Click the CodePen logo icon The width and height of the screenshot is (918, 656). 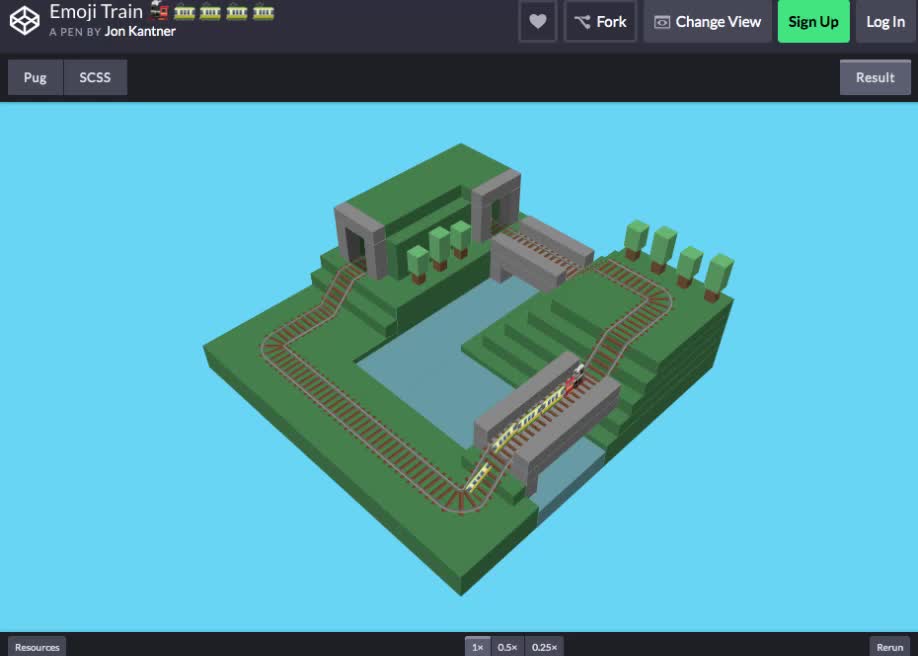(25, 20)
